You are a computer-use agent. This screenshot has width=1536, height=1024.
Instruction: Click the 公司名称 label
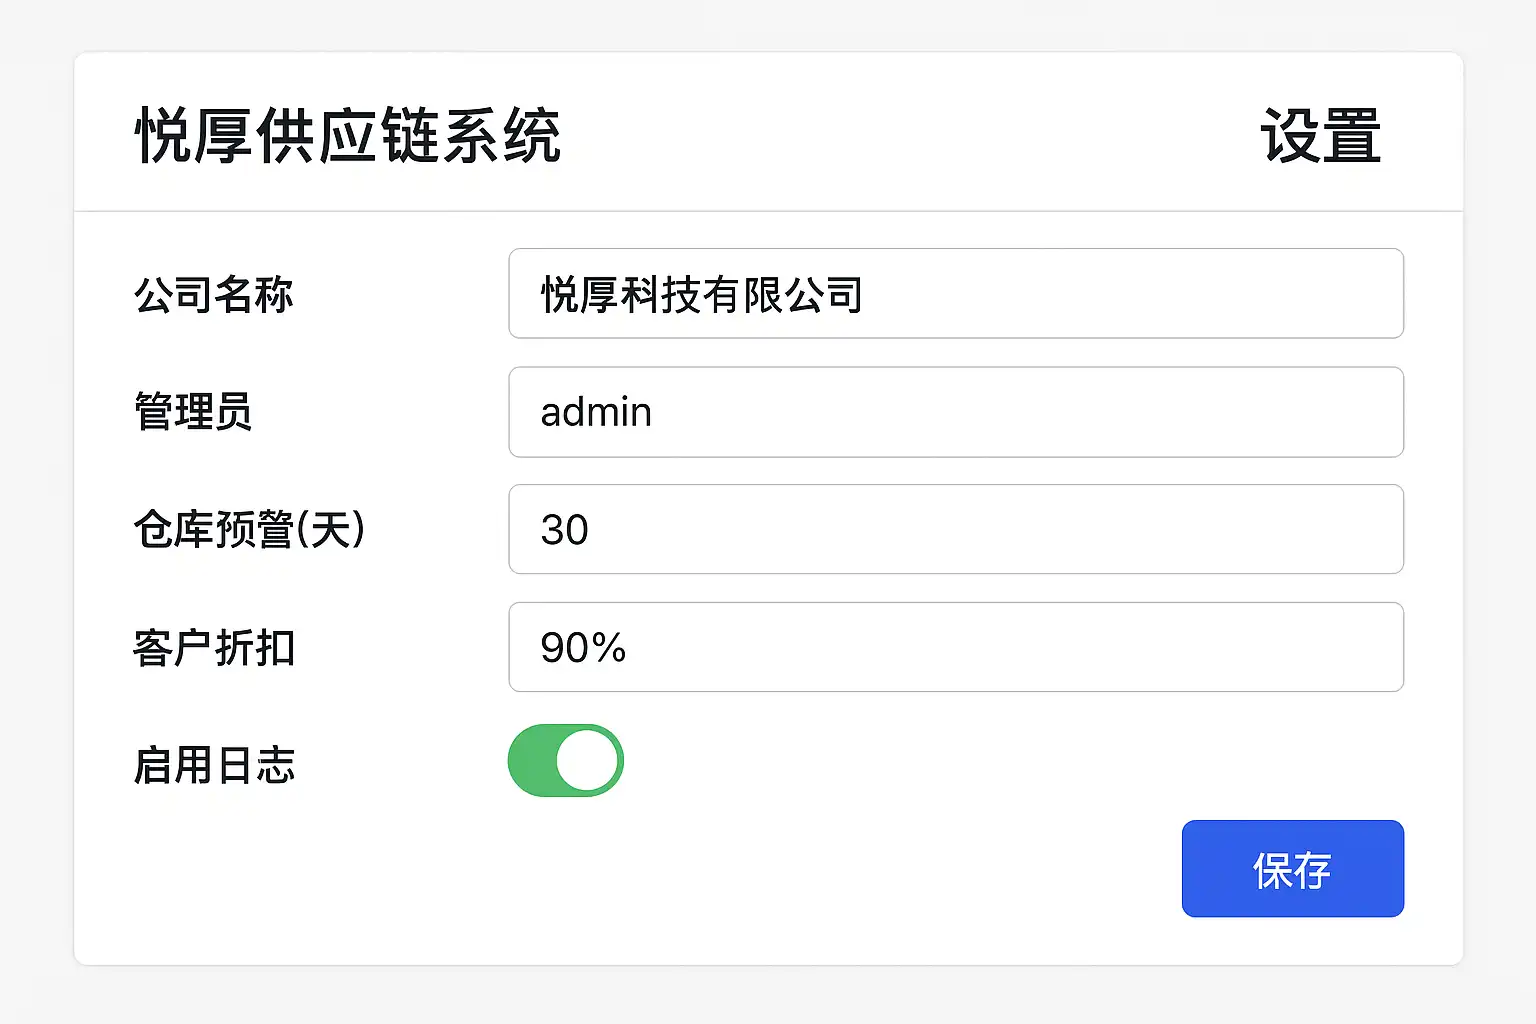click(213, 295)
